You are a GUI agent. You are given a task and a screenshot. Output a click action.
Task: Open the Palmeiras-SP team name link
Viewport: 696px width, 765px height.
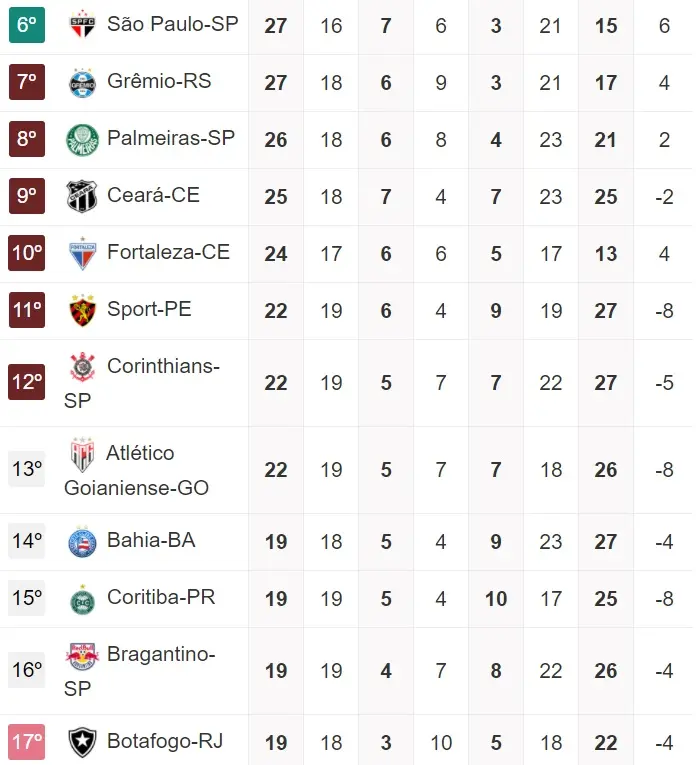pos(170,138)
